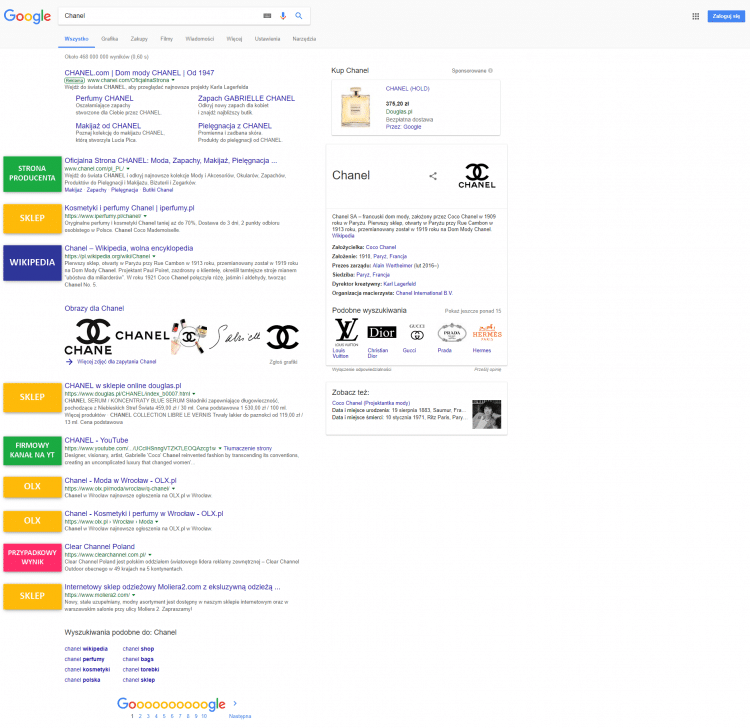
Task: Open Coco Chanel portrait thumbnail
Action: [486, 414]
